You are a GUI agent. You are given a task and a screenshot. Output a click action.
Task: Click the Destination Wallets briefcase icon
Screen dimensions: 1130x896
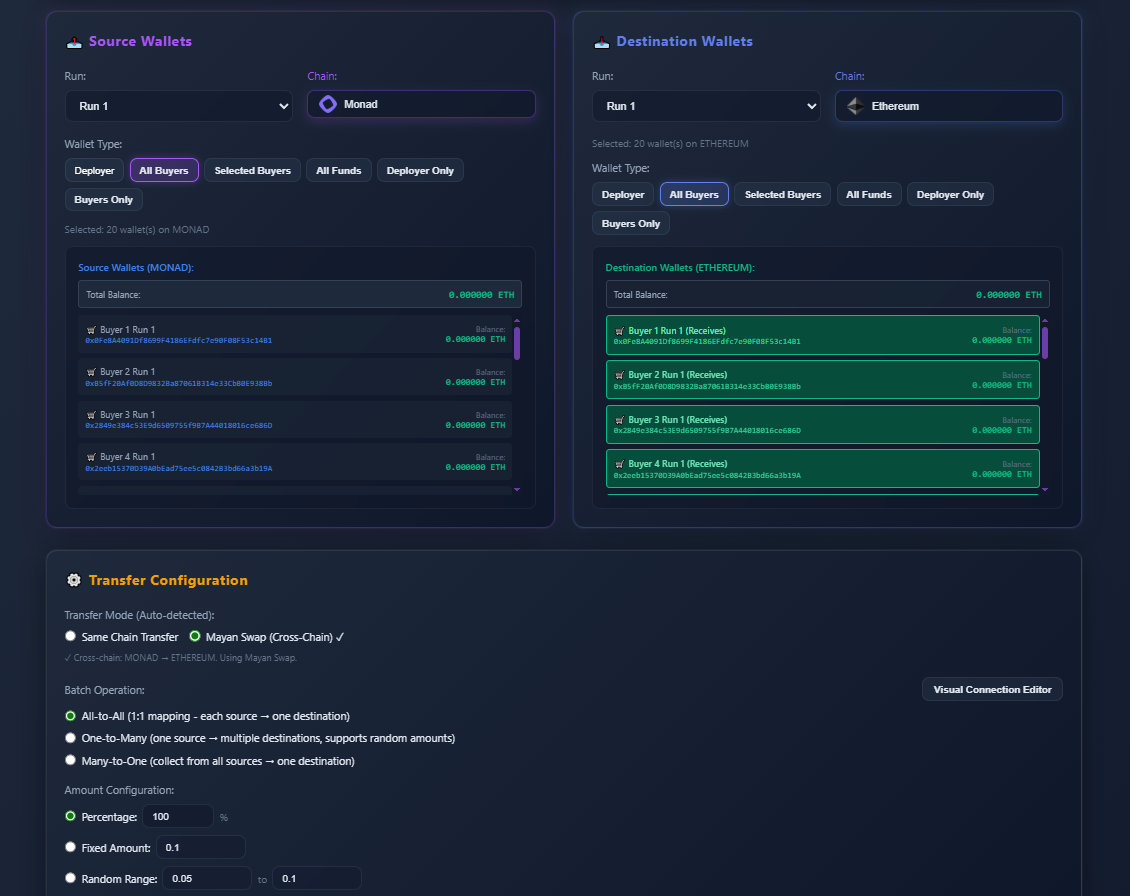pyautogui.click(x=601, y=41)
